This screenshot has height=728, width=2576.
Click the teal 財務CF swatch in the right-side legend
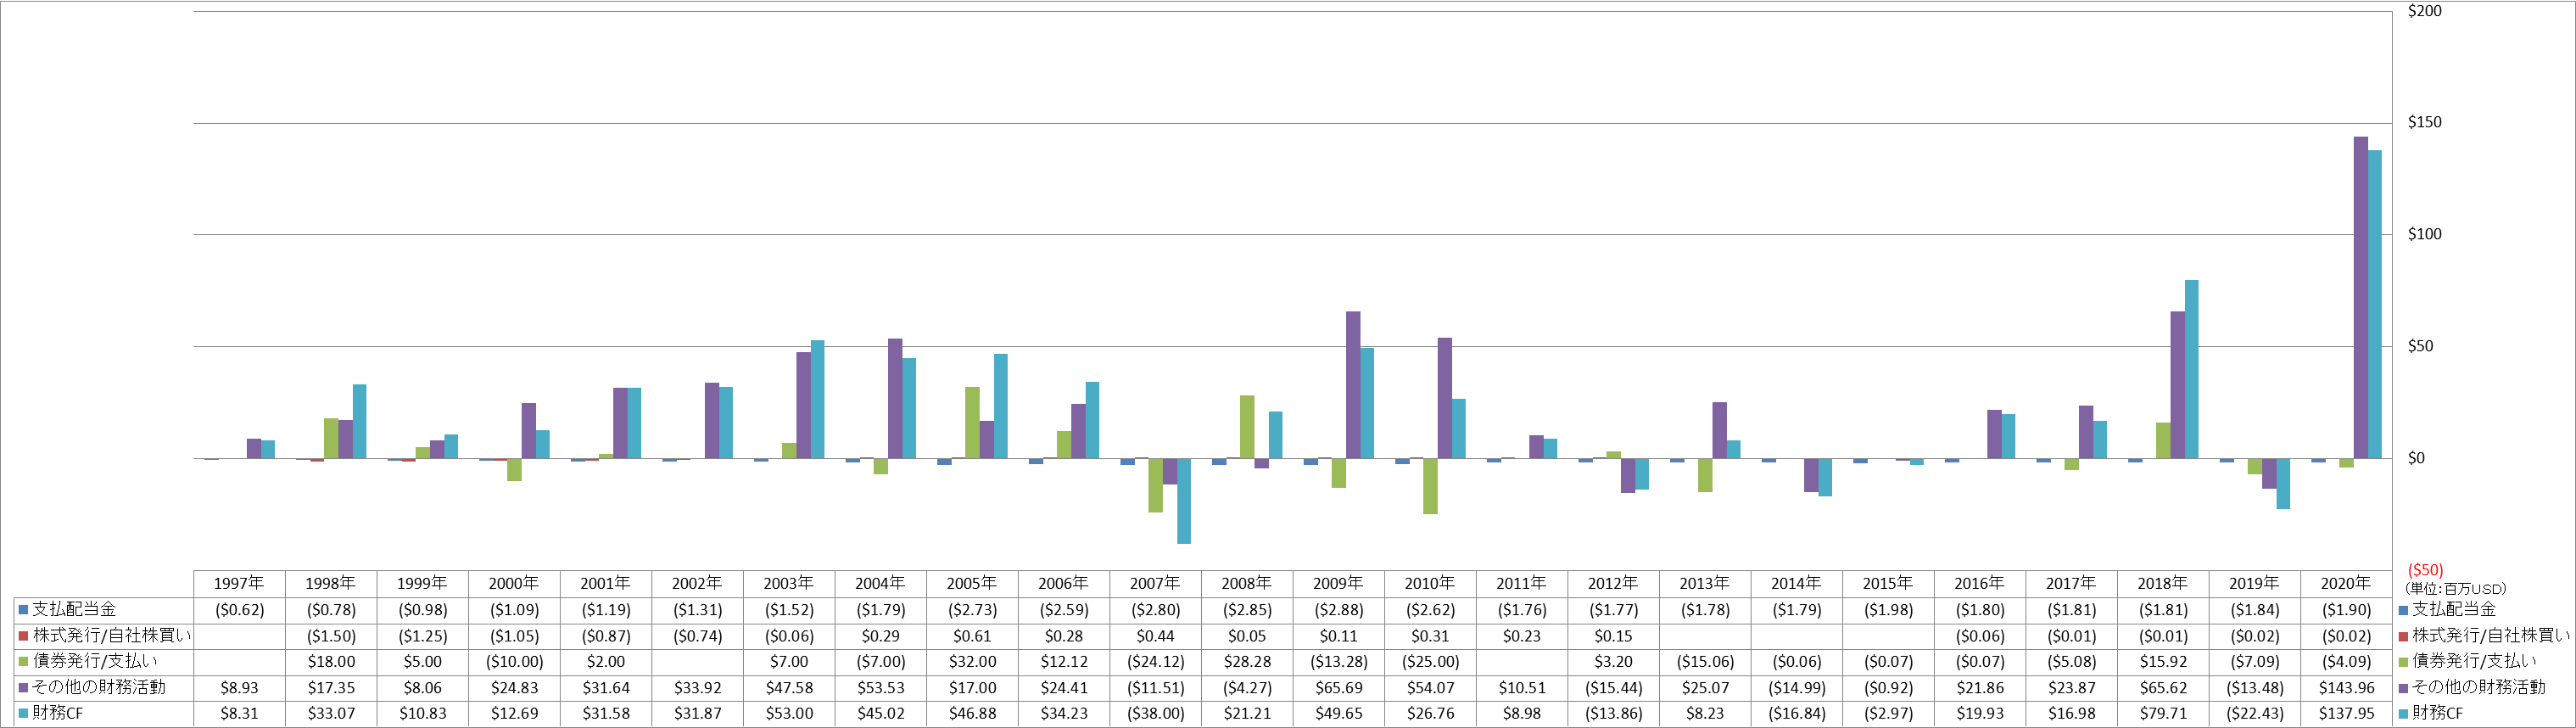click(x=2403, y=714)
